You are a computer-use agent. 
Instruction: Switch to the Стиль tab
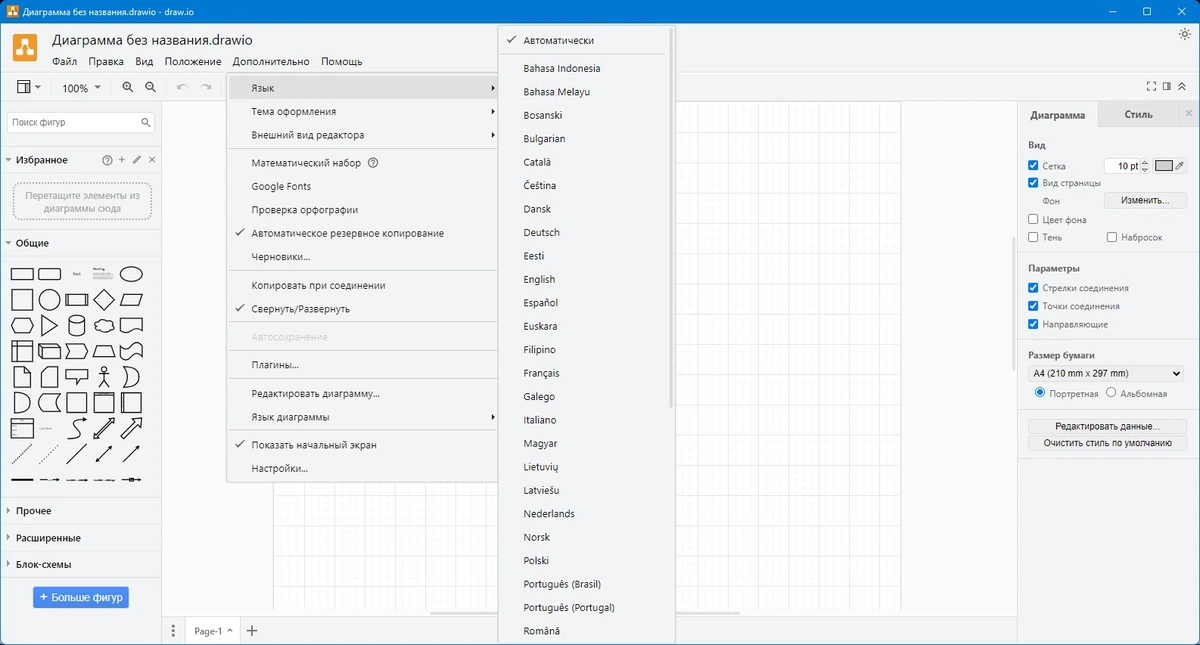pos(1138,114)
